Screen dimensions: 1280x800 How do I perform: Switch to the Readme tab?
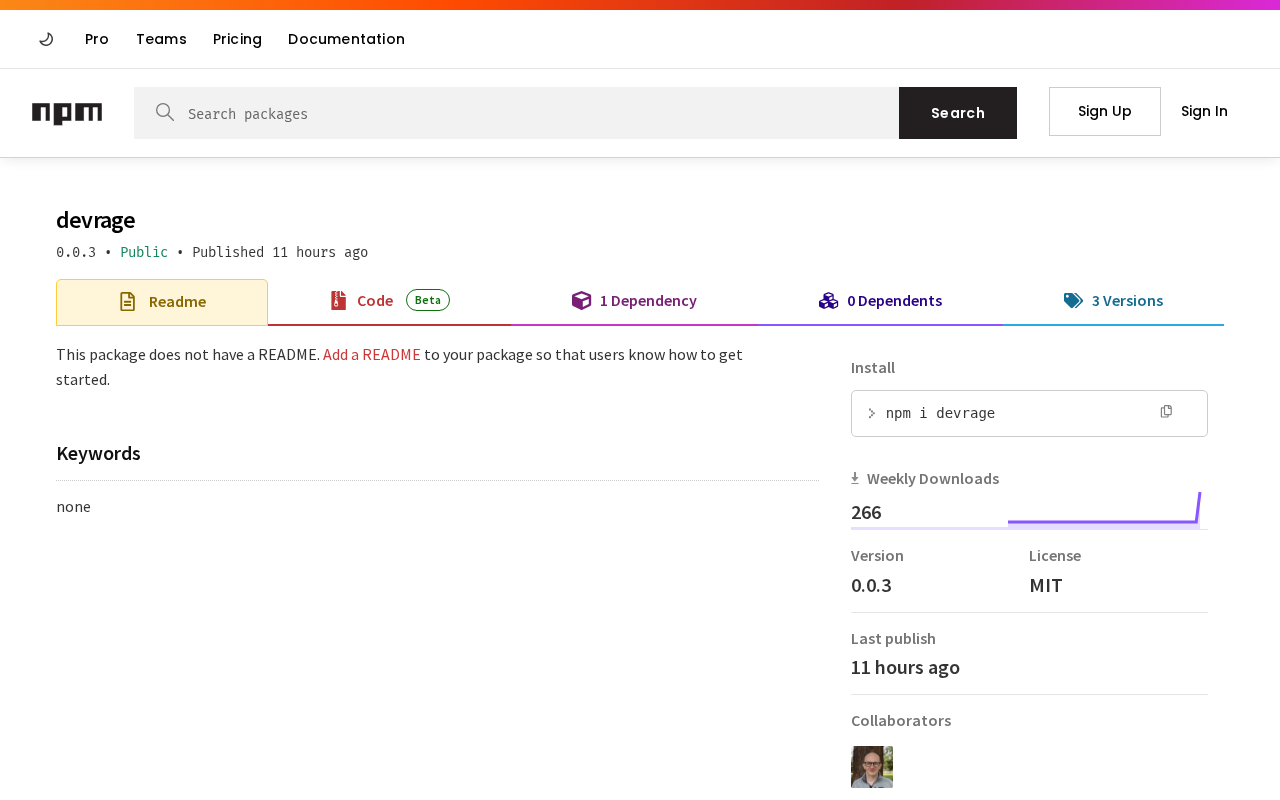[x=162, y=302]
